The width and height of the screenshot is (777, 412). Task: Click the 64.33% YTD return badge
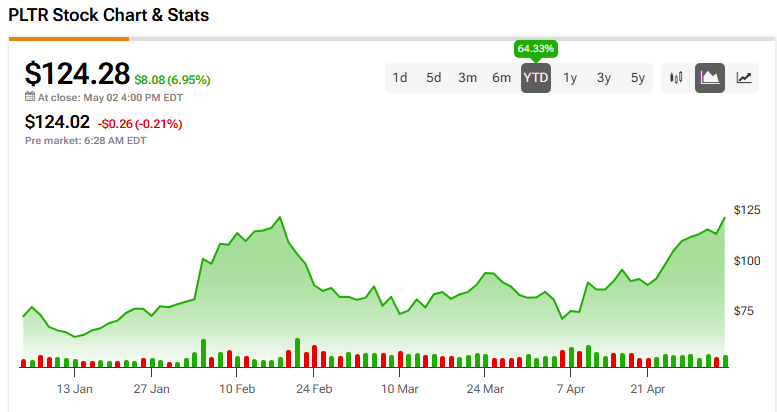tap(536, 49)
